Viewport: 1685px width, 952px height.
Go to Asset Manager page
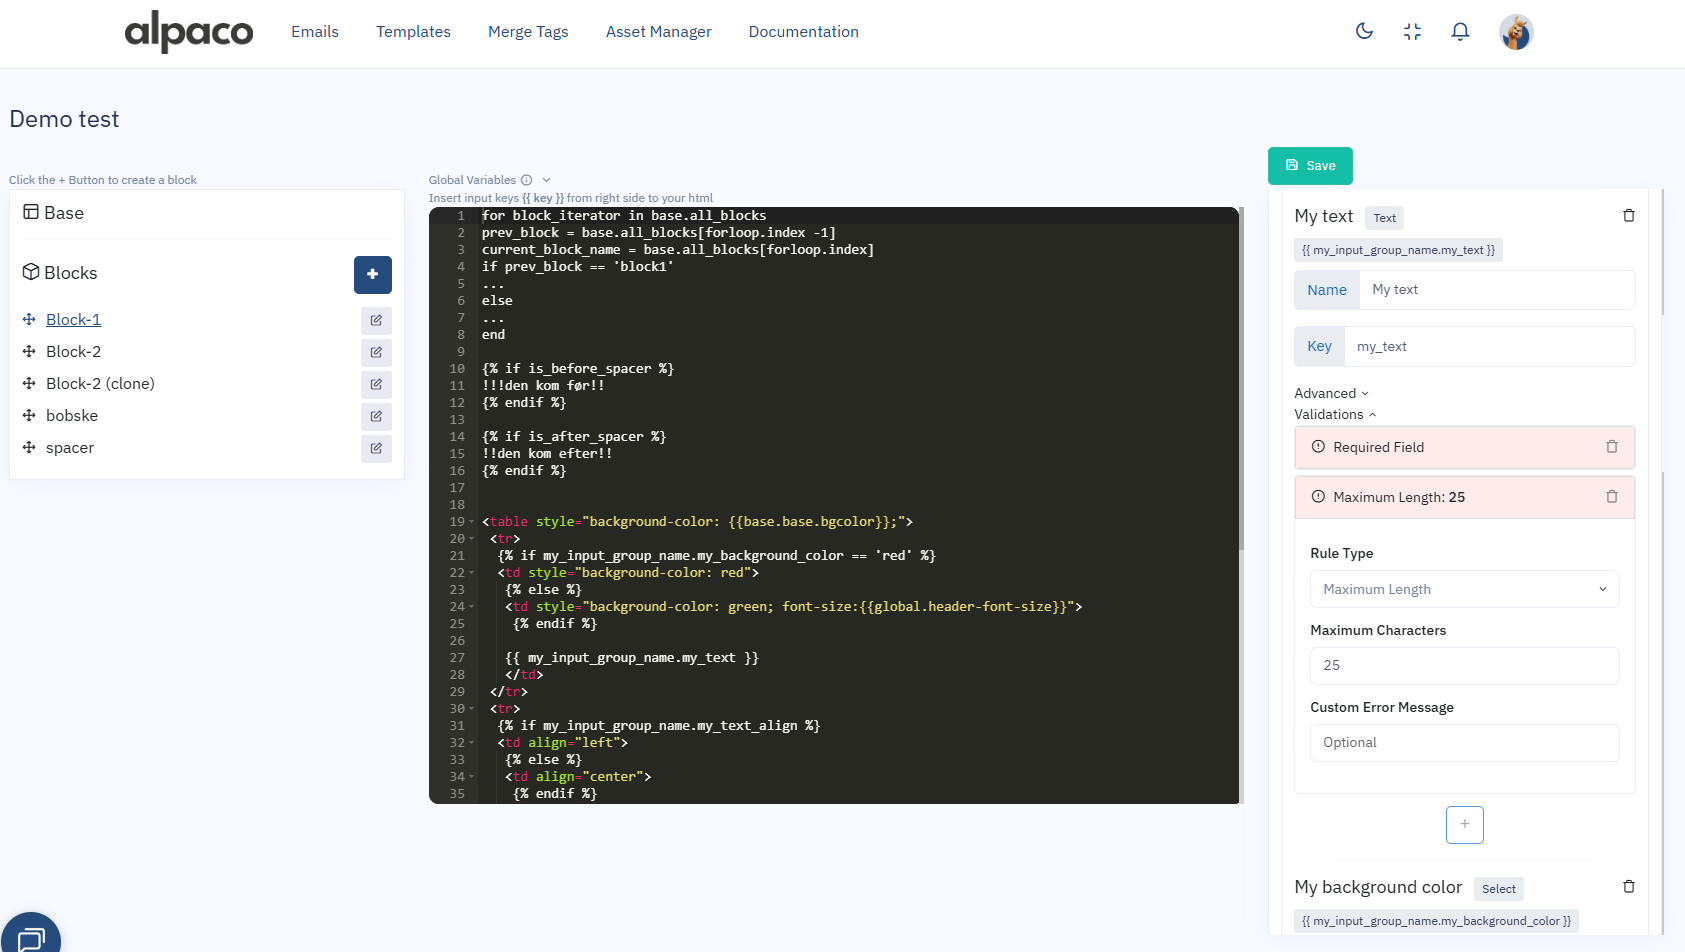click(658, 32)
